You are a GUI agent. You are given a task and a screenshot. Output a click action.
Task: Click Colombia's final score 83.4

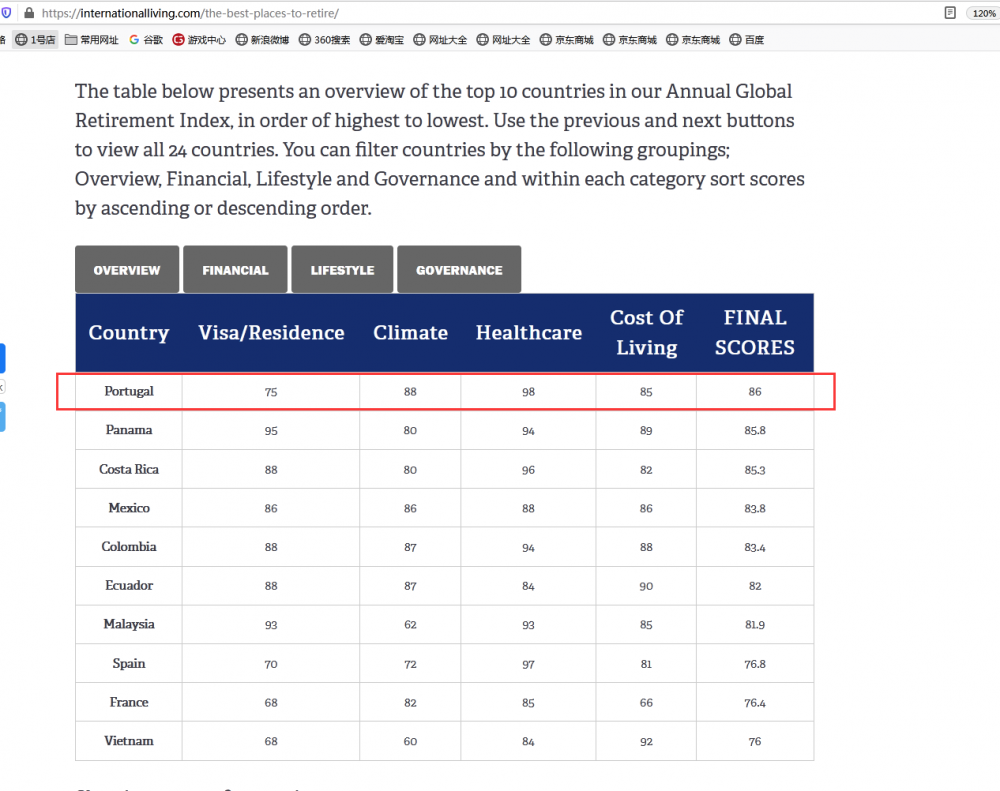(x=754, y=547)
